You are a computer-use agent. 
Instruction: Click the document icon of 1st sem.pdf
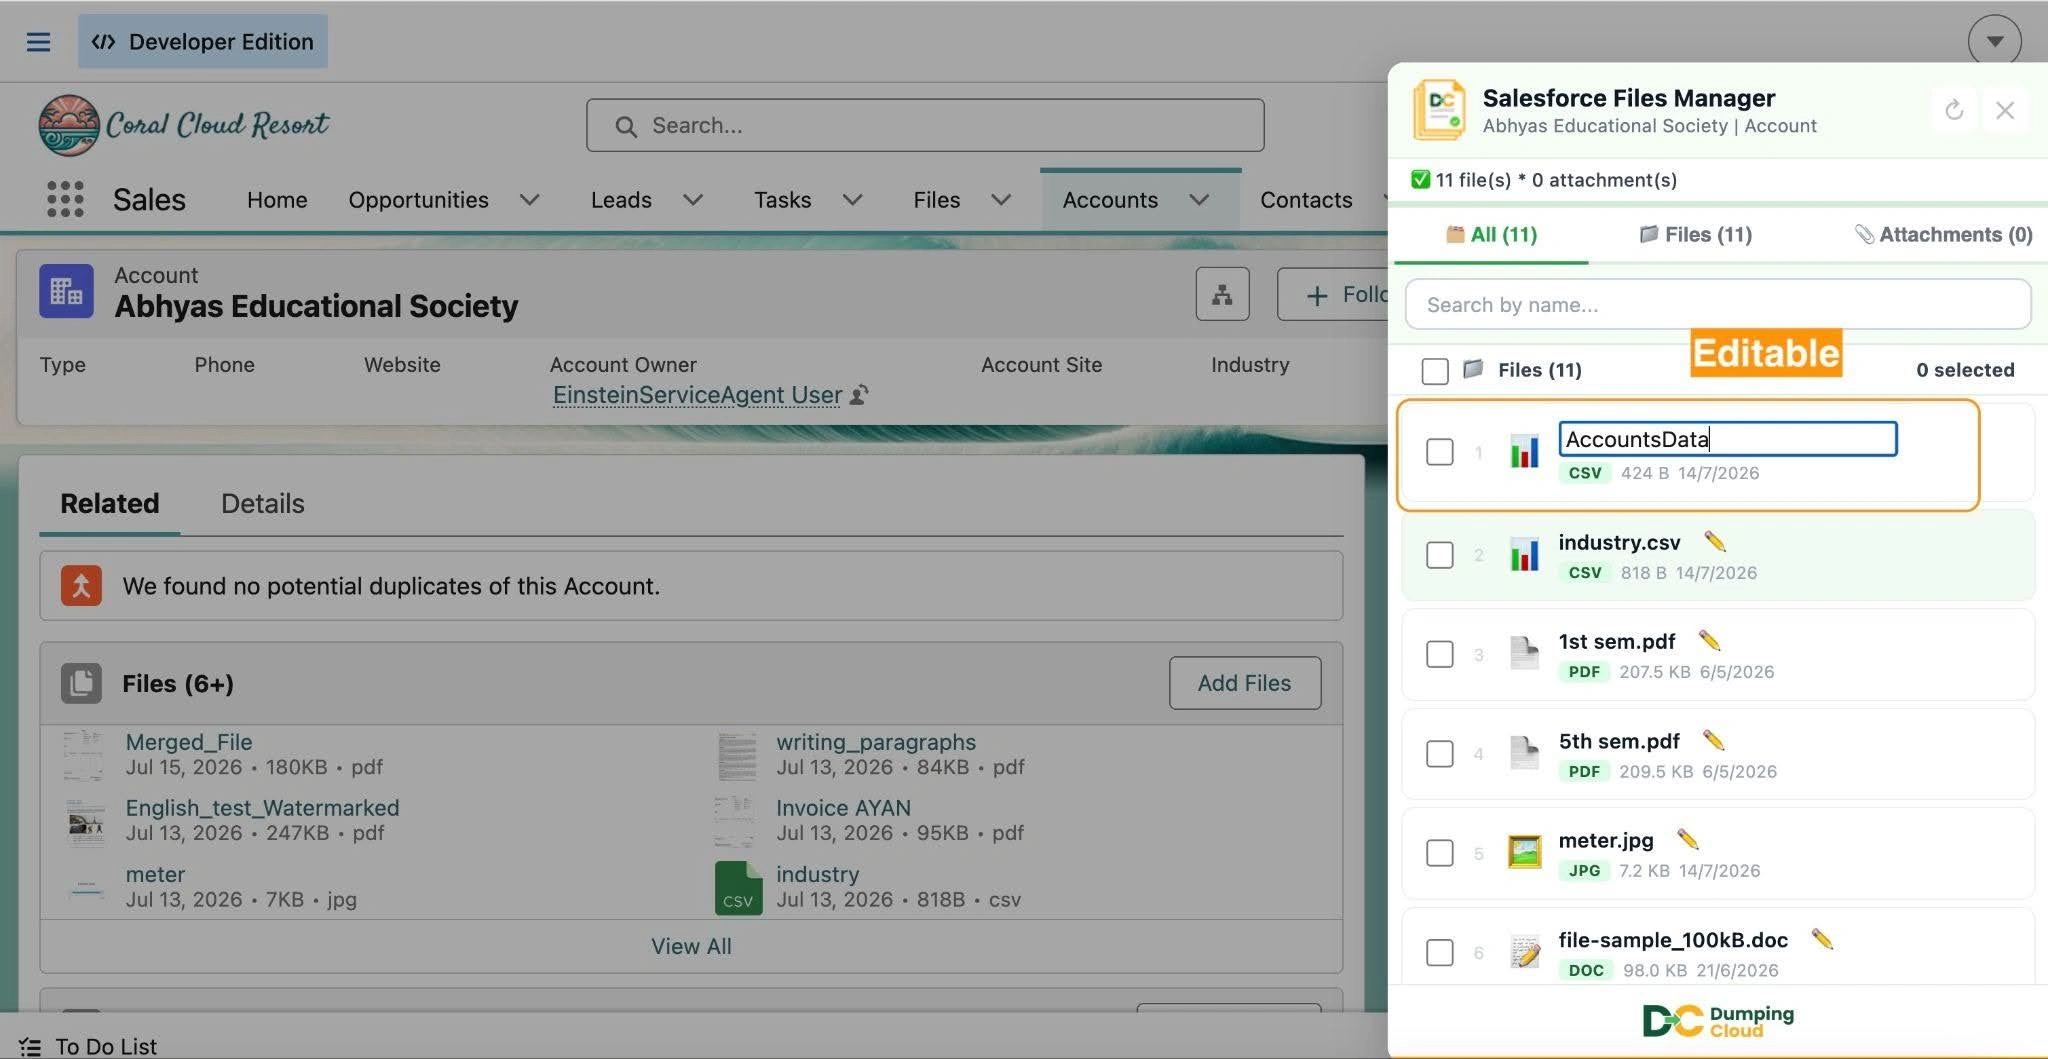tap(1524, 653)
